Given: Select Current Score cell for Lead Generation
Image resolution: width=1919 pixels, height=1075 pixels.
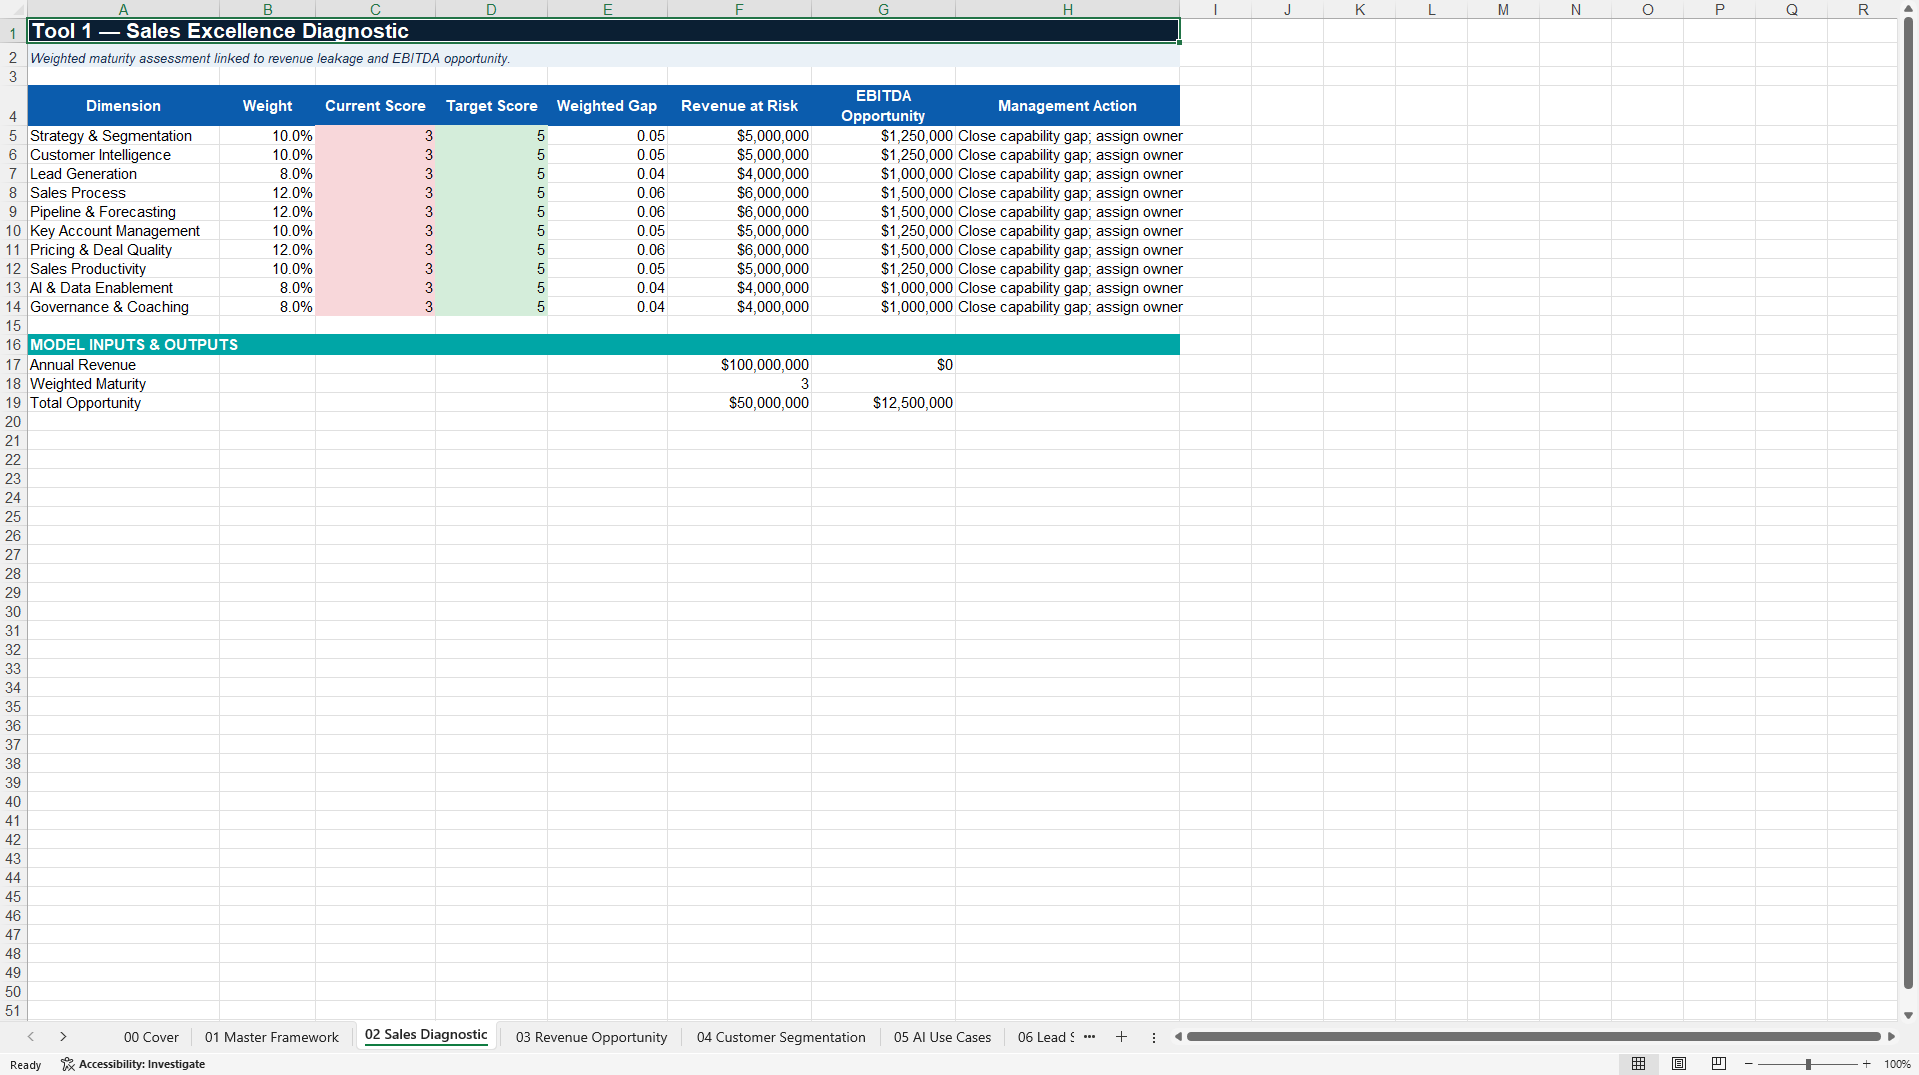Looking at the screenshot, I should pos(375,174).
